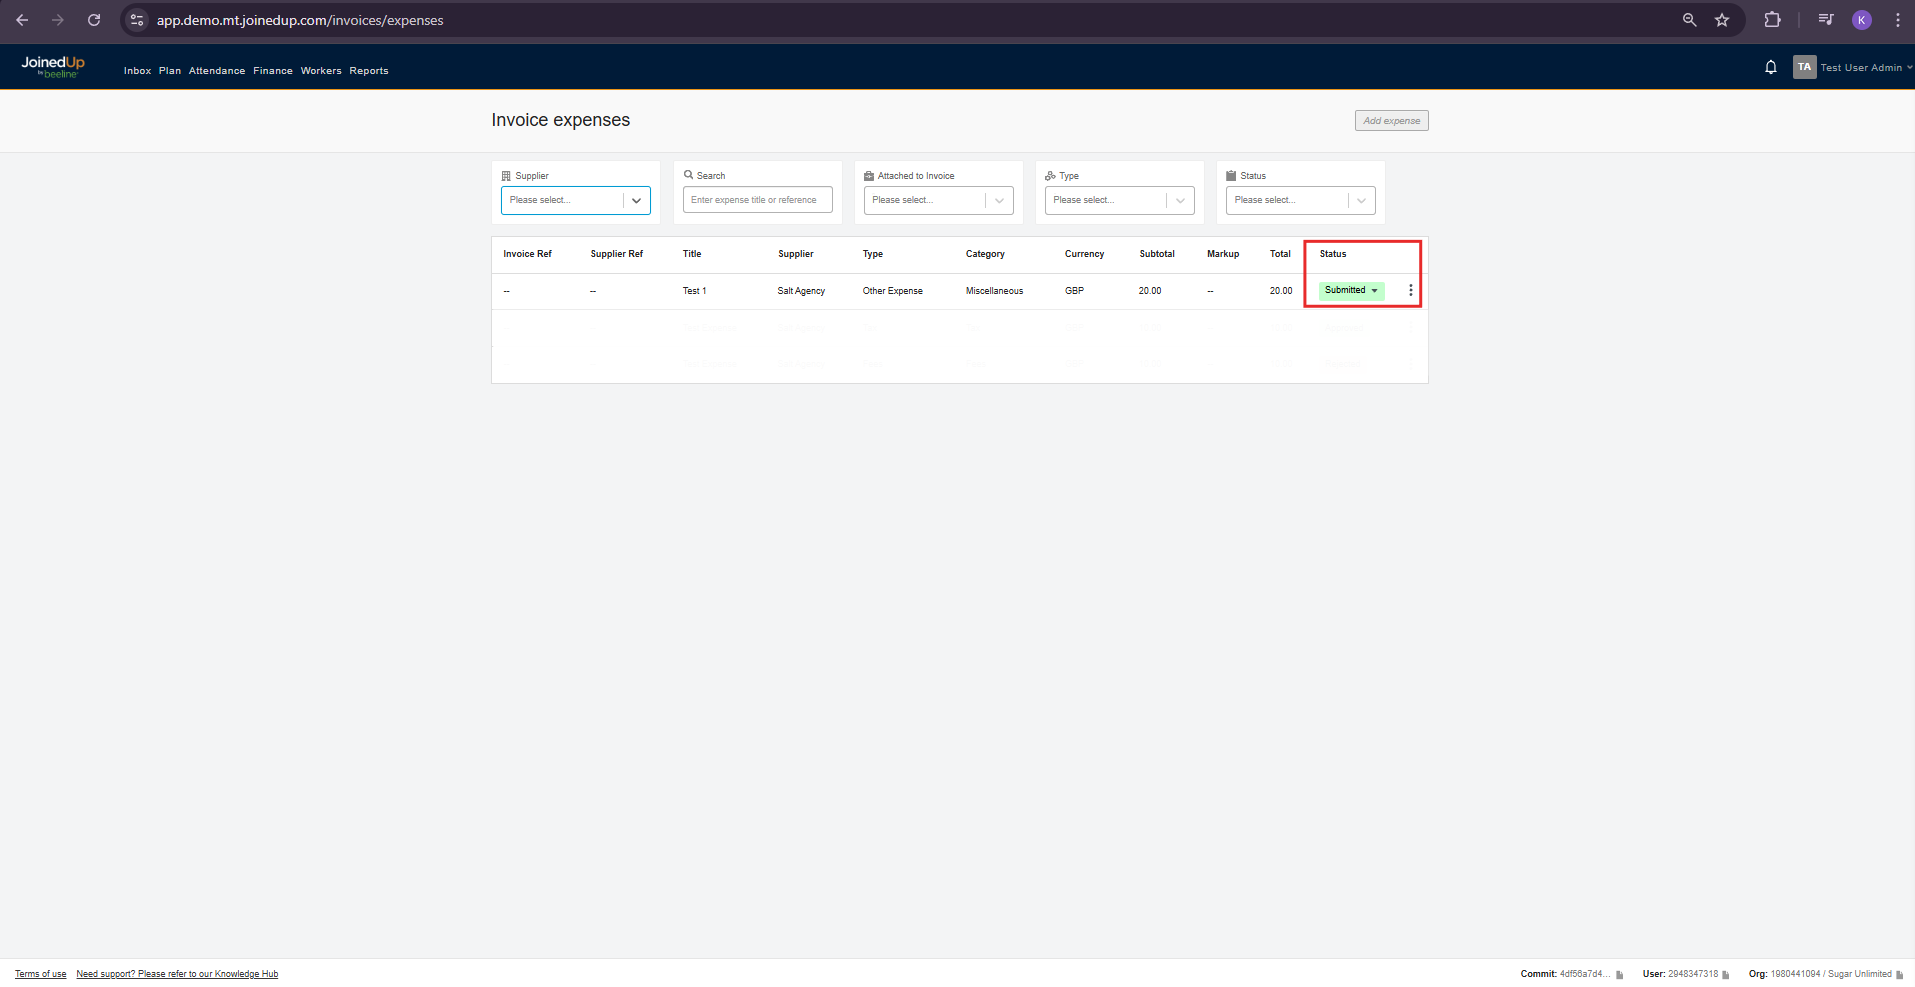
Task: Change the Submitted status on the Test 1 row
Action: point(1350,290)
